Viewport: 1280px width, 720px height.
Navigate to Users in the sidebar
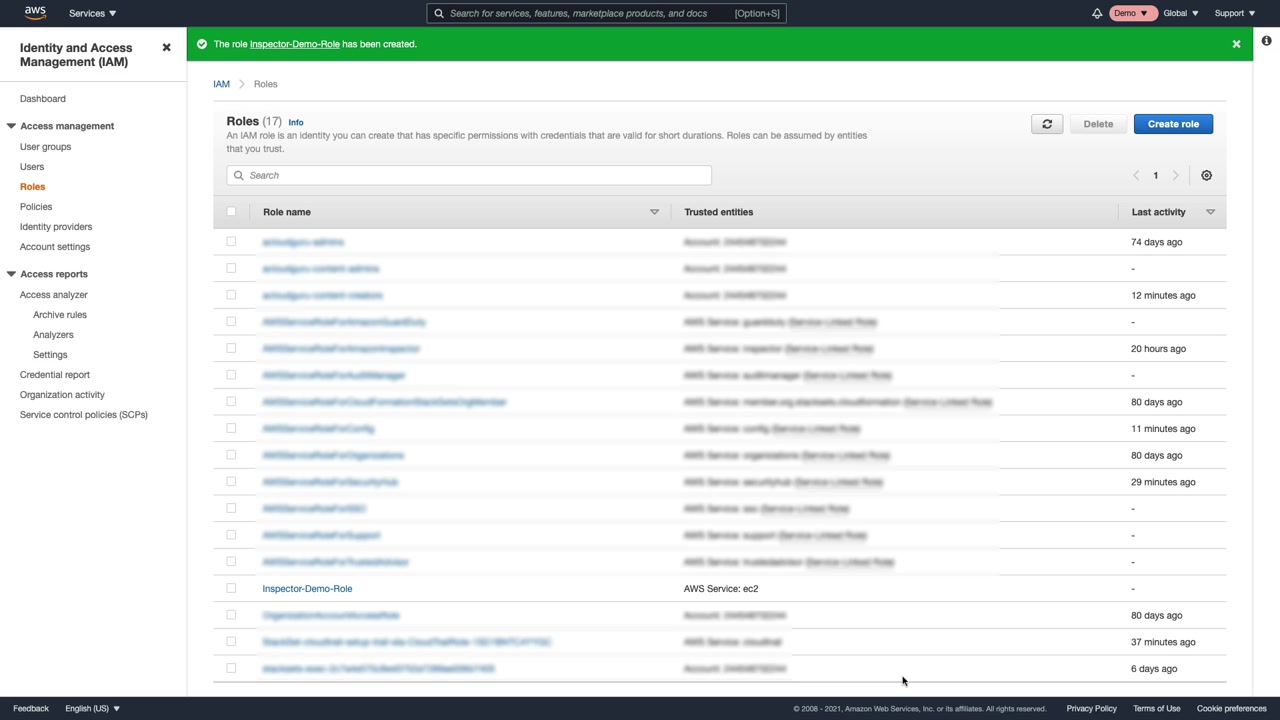pos(32,167)
